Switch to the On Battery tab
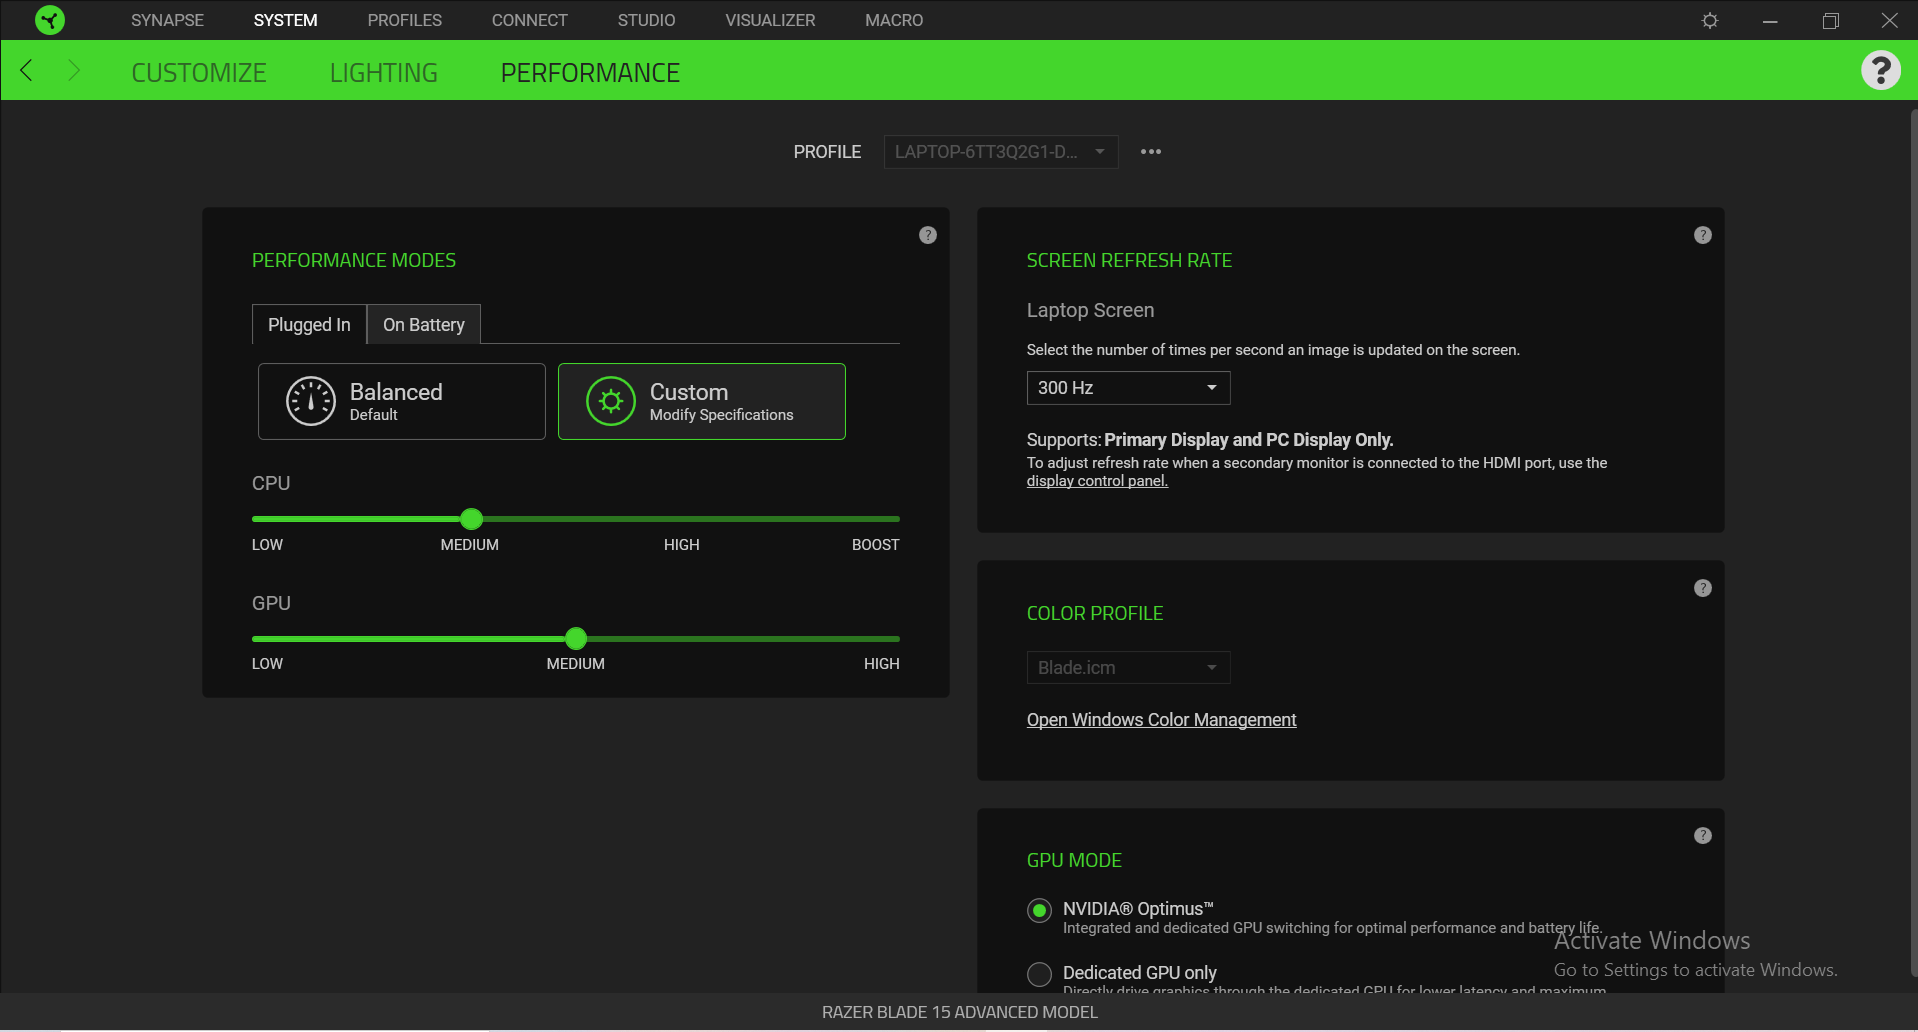Screen dimensions: 1918x1032 click(x=424, y=325)
